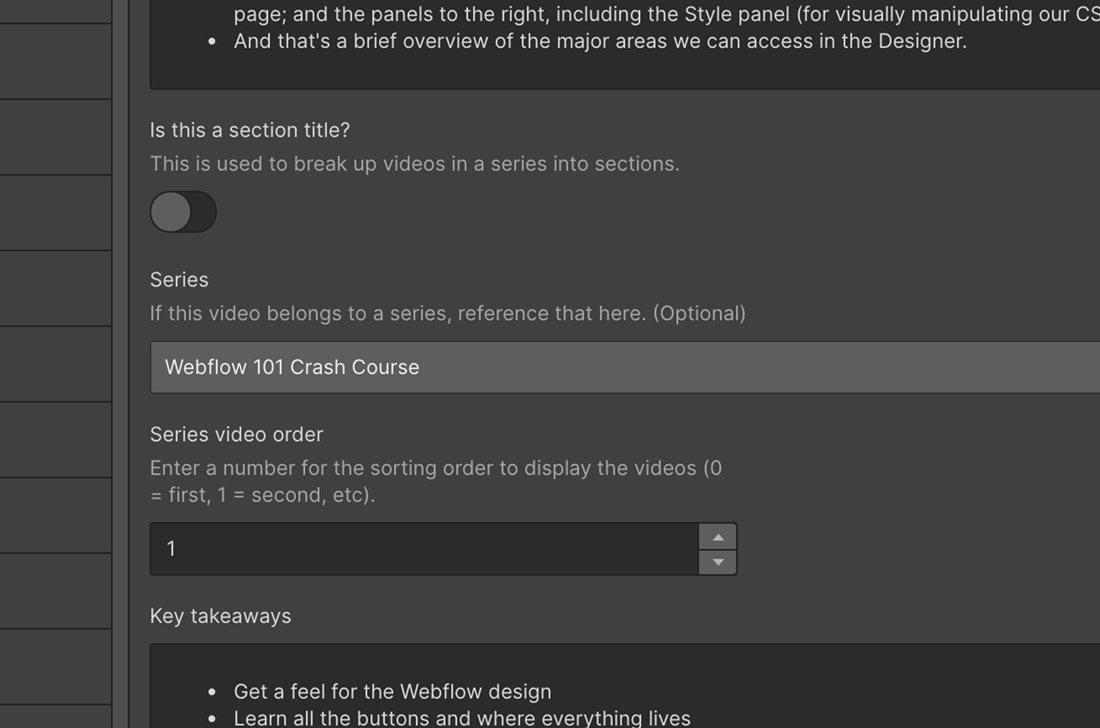Decrease series video order with down arrow
The width and height of the screenshot is (1100, 728).
coord(718,562)
